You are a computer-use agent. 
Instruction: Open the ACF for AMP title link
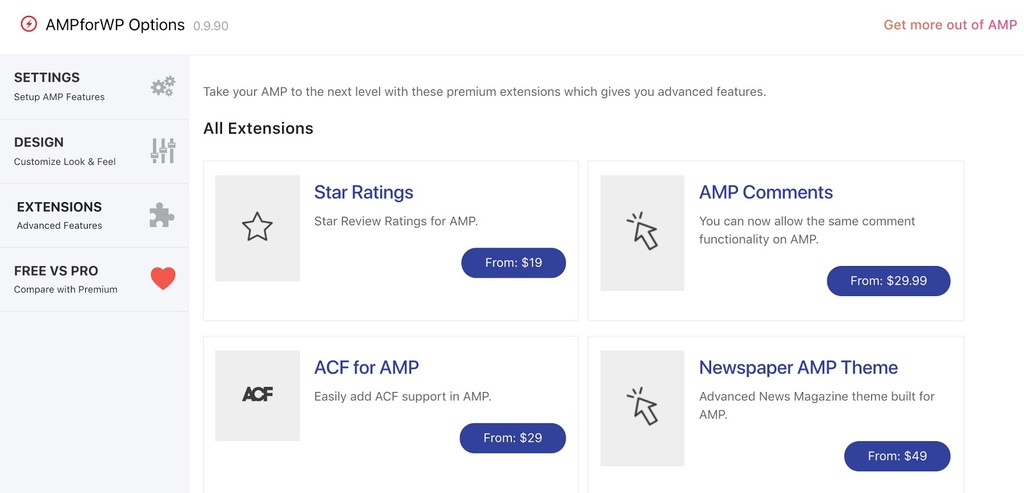click(366, 368)
